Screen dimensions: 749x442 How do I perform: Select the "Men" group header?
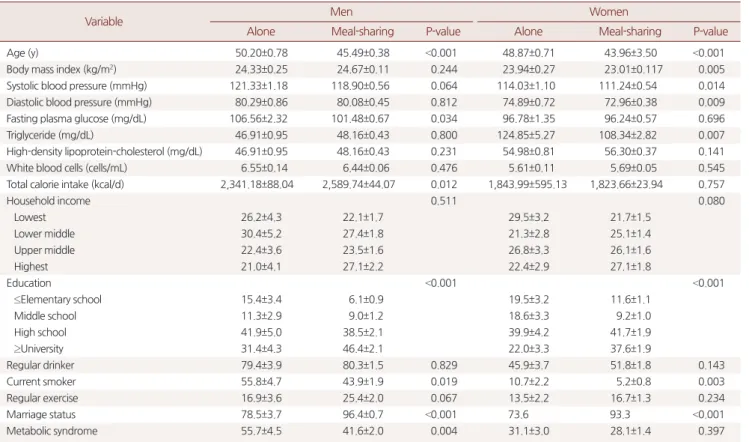pos(341,11)
